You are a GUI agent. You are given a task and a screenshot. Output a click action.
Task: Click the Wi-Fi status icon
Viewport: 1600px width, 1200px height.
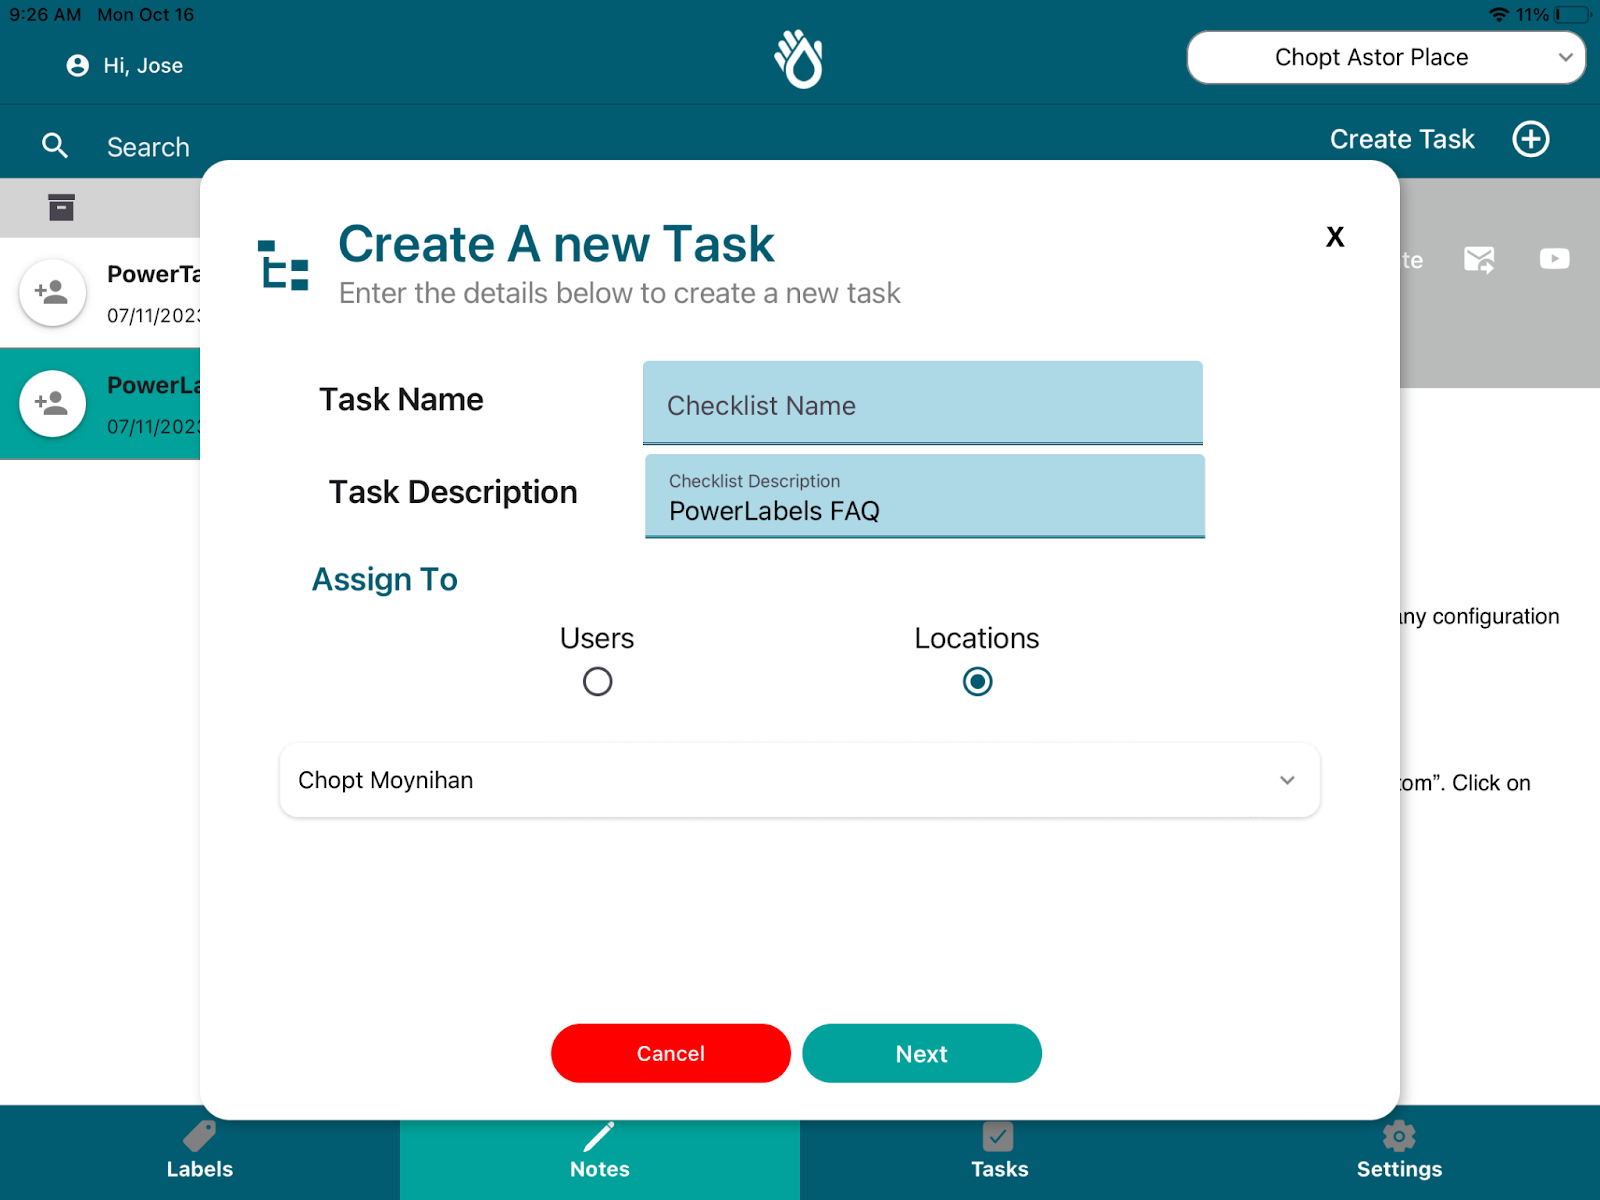(1498, 15)
